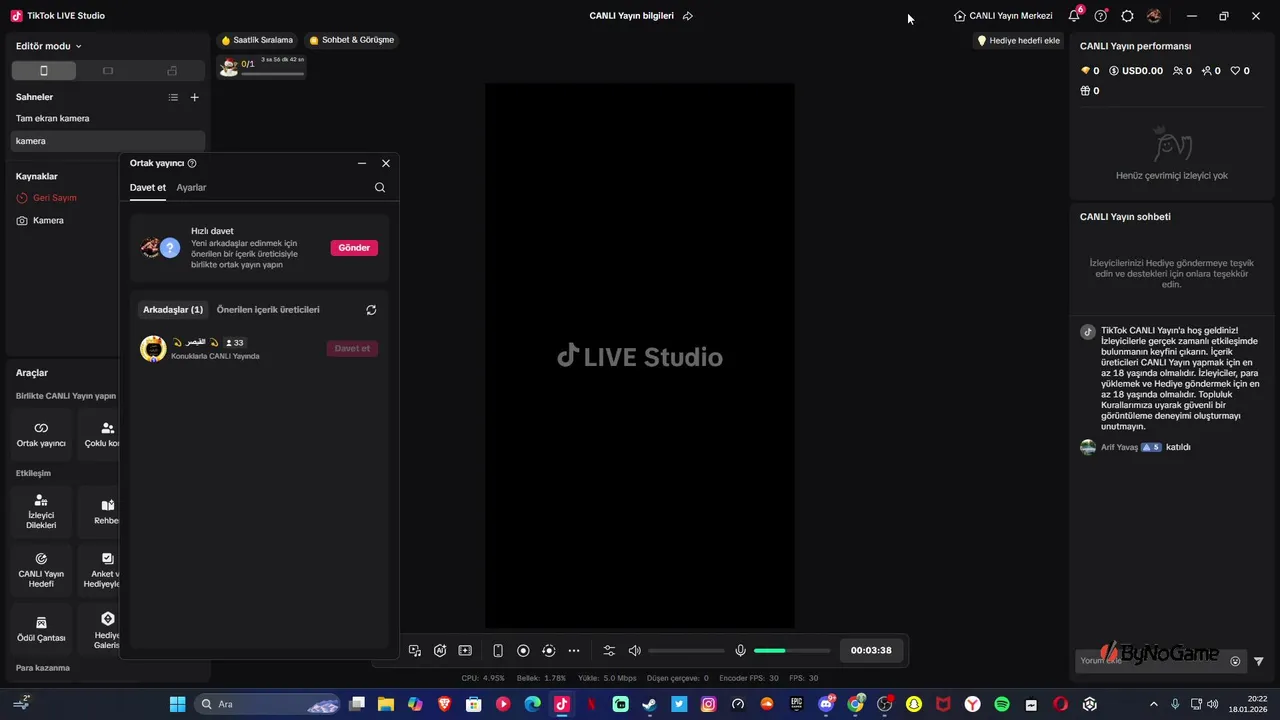
Task: Adjust the speaker volume slider
Action: (686, 651)
